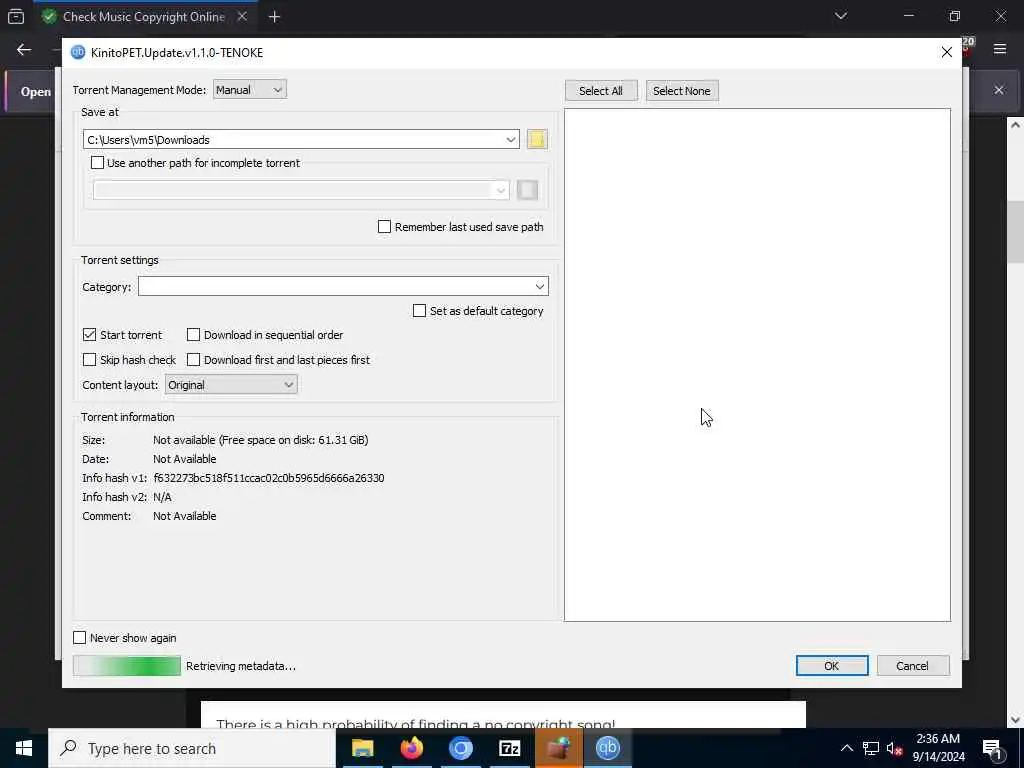Check Download first and last pieces first
Viewport: 1024px width, 768px height.
pyautogui.click(x=193, y=360)
